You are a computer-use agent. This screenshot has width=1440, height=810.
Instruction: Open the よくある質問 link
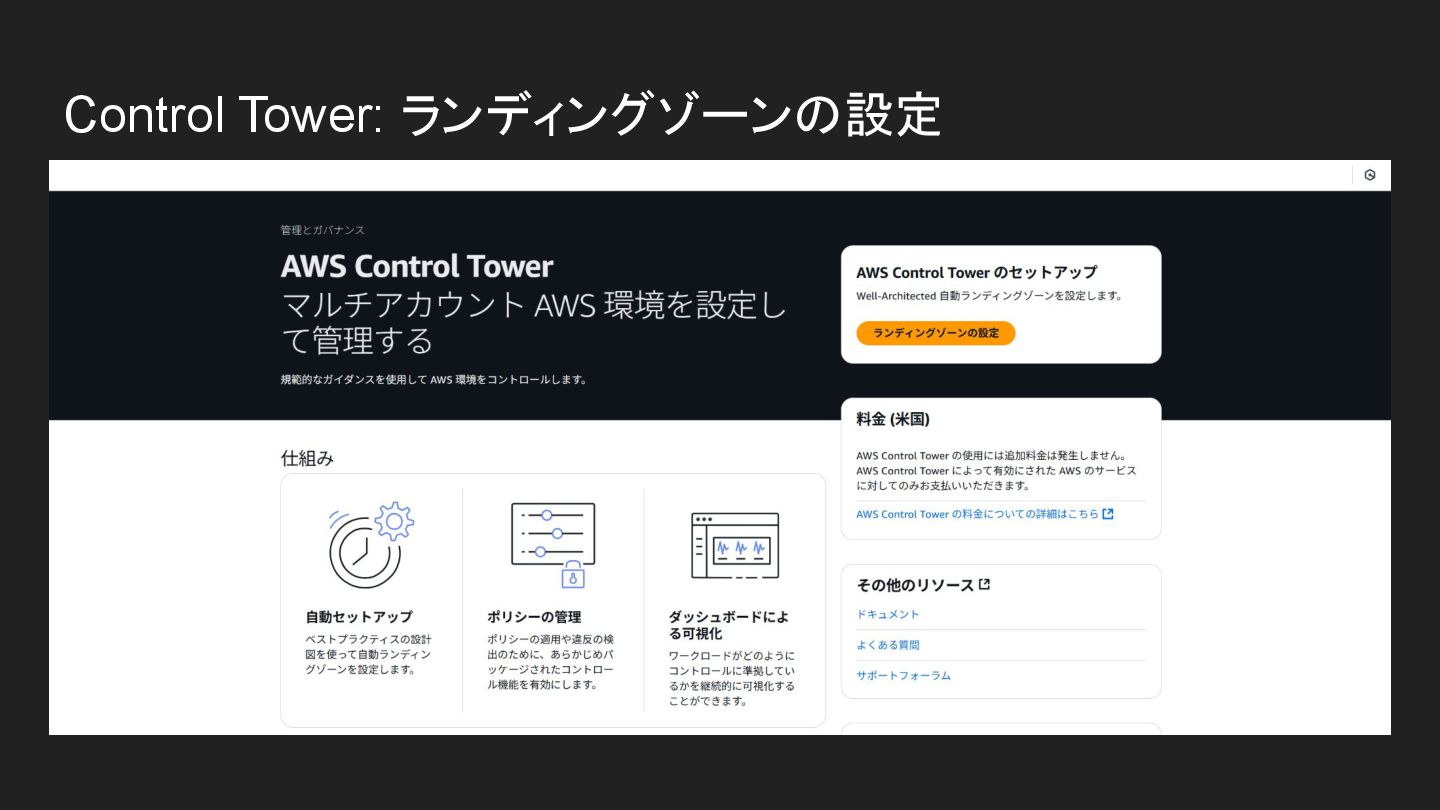888,645
